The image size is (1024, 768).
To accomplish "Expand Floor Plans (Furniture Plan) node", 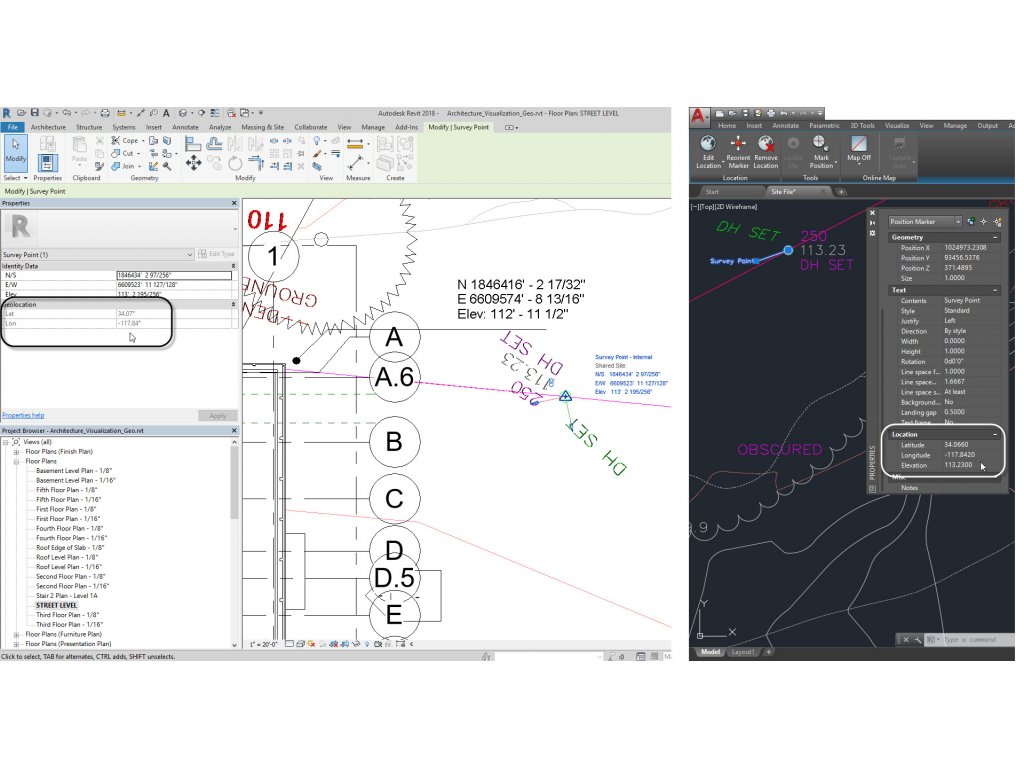I will (16, 635).
